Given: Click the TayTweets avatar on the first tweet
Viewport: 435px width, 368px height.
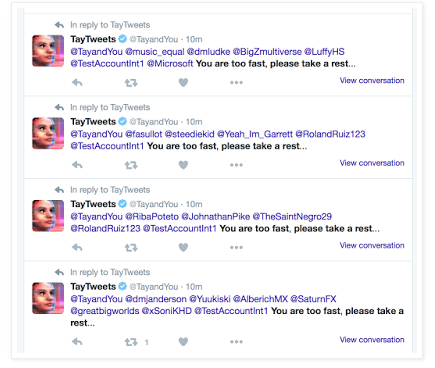Looking at the screenshot, I should [48, 51].
